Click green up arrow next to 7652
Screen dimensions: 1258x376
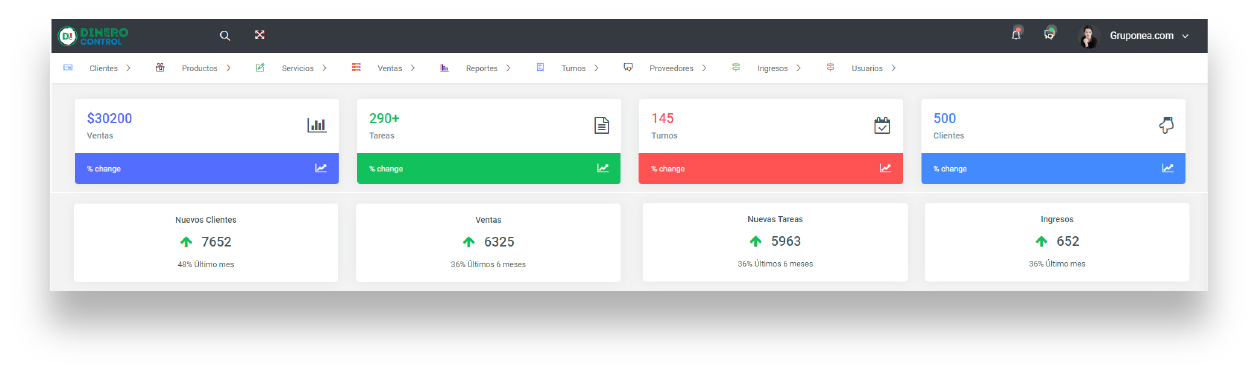tap(186, 242)
